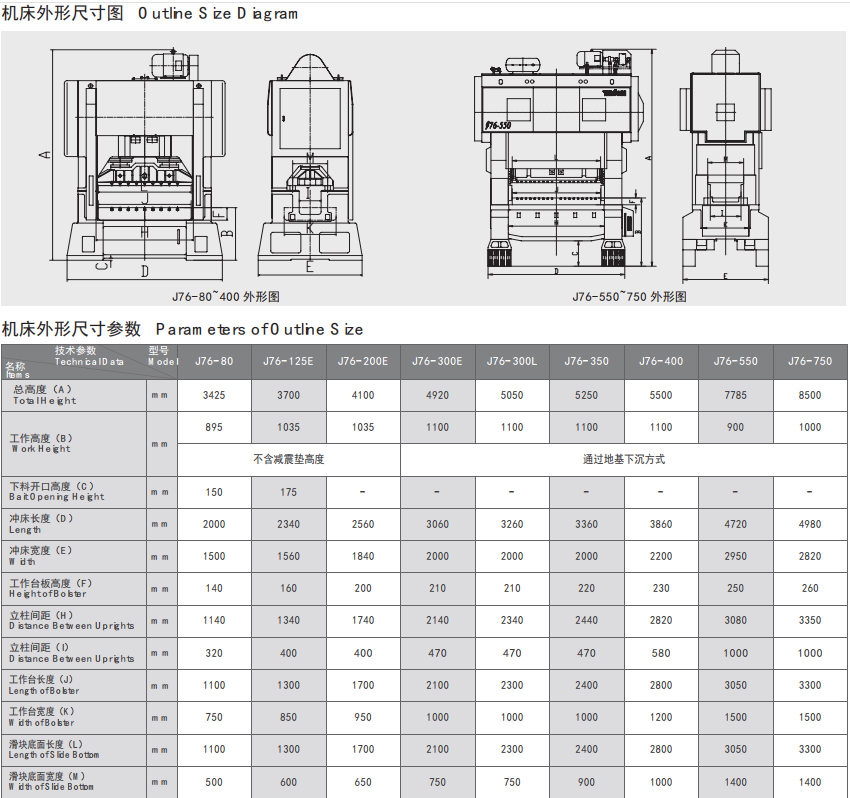This screenshot has height=798, width=850.
Task: Select the heading "机床外形尺寸图 Outline Size Diagram"
Action: [x=150, y=13]
